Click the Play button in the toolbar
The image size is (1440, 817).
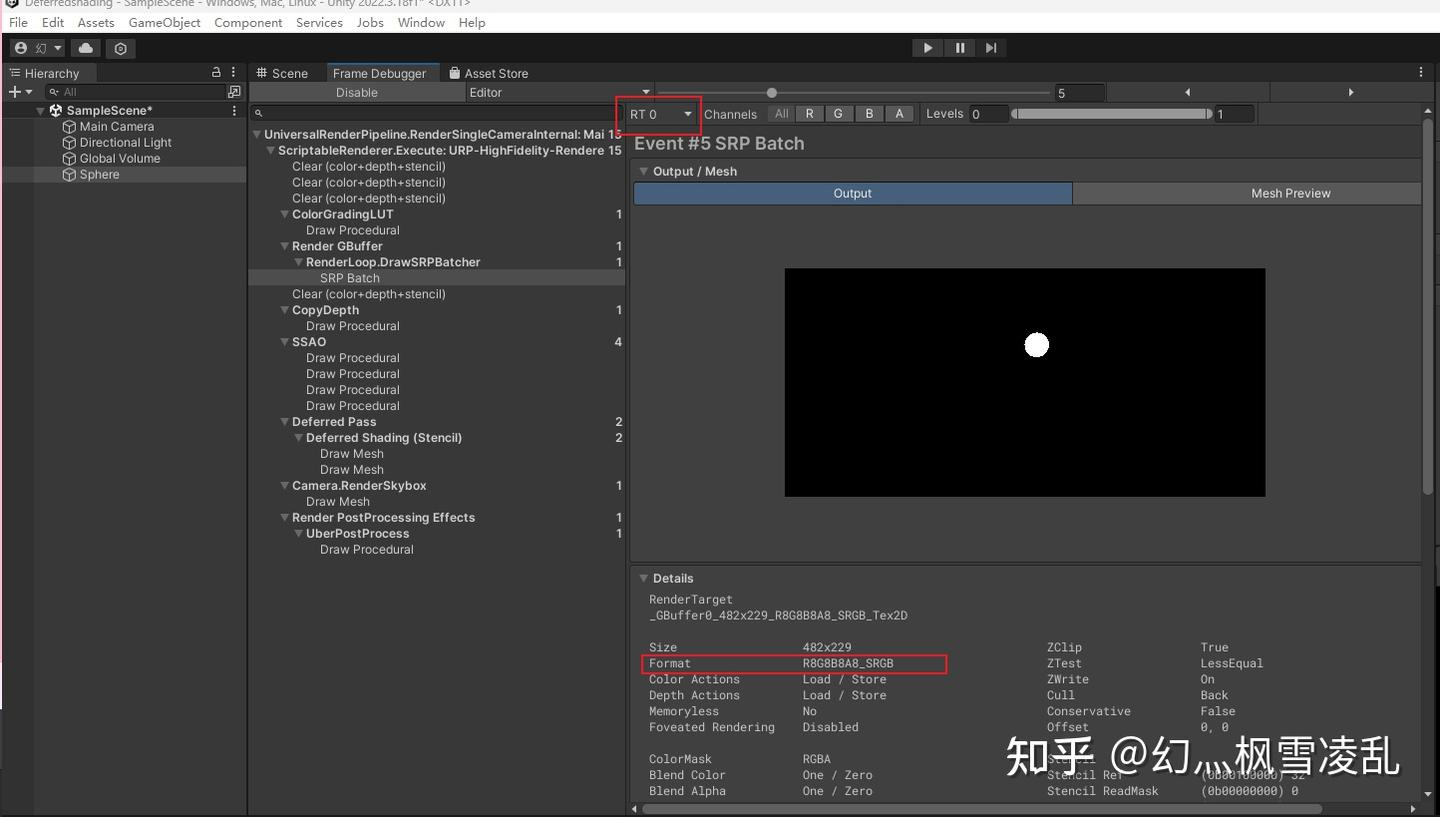click(x=928, y=48)
